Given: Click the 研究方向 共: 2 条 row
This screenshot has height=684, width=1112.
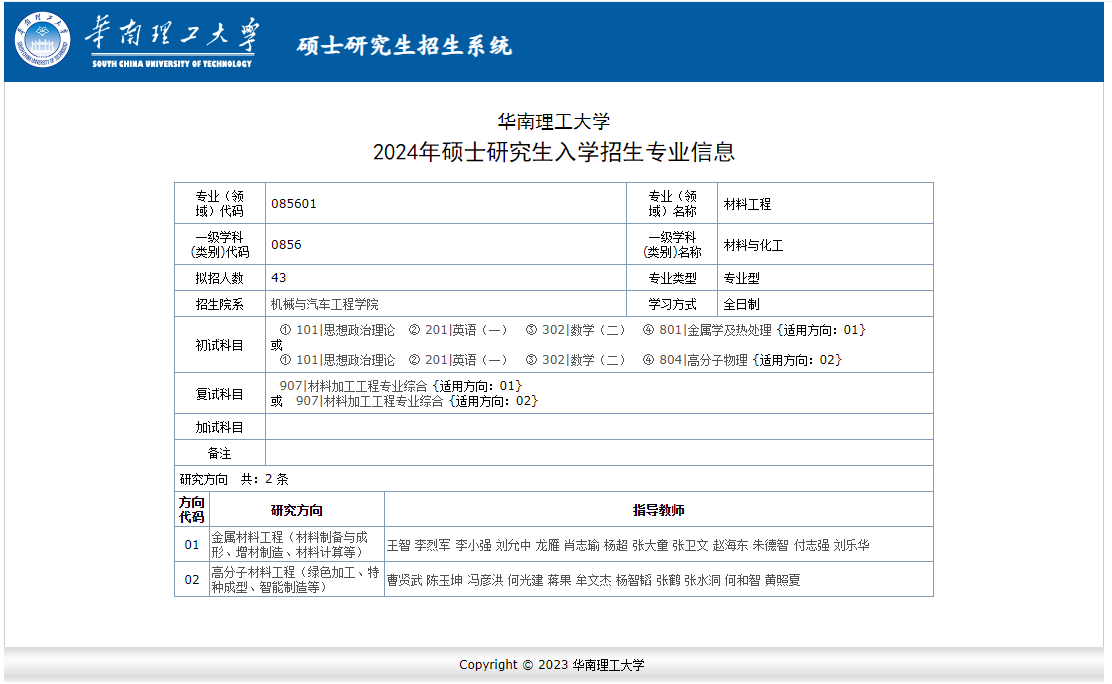Looking at the screenshot, I should click(x=554, y=479).
